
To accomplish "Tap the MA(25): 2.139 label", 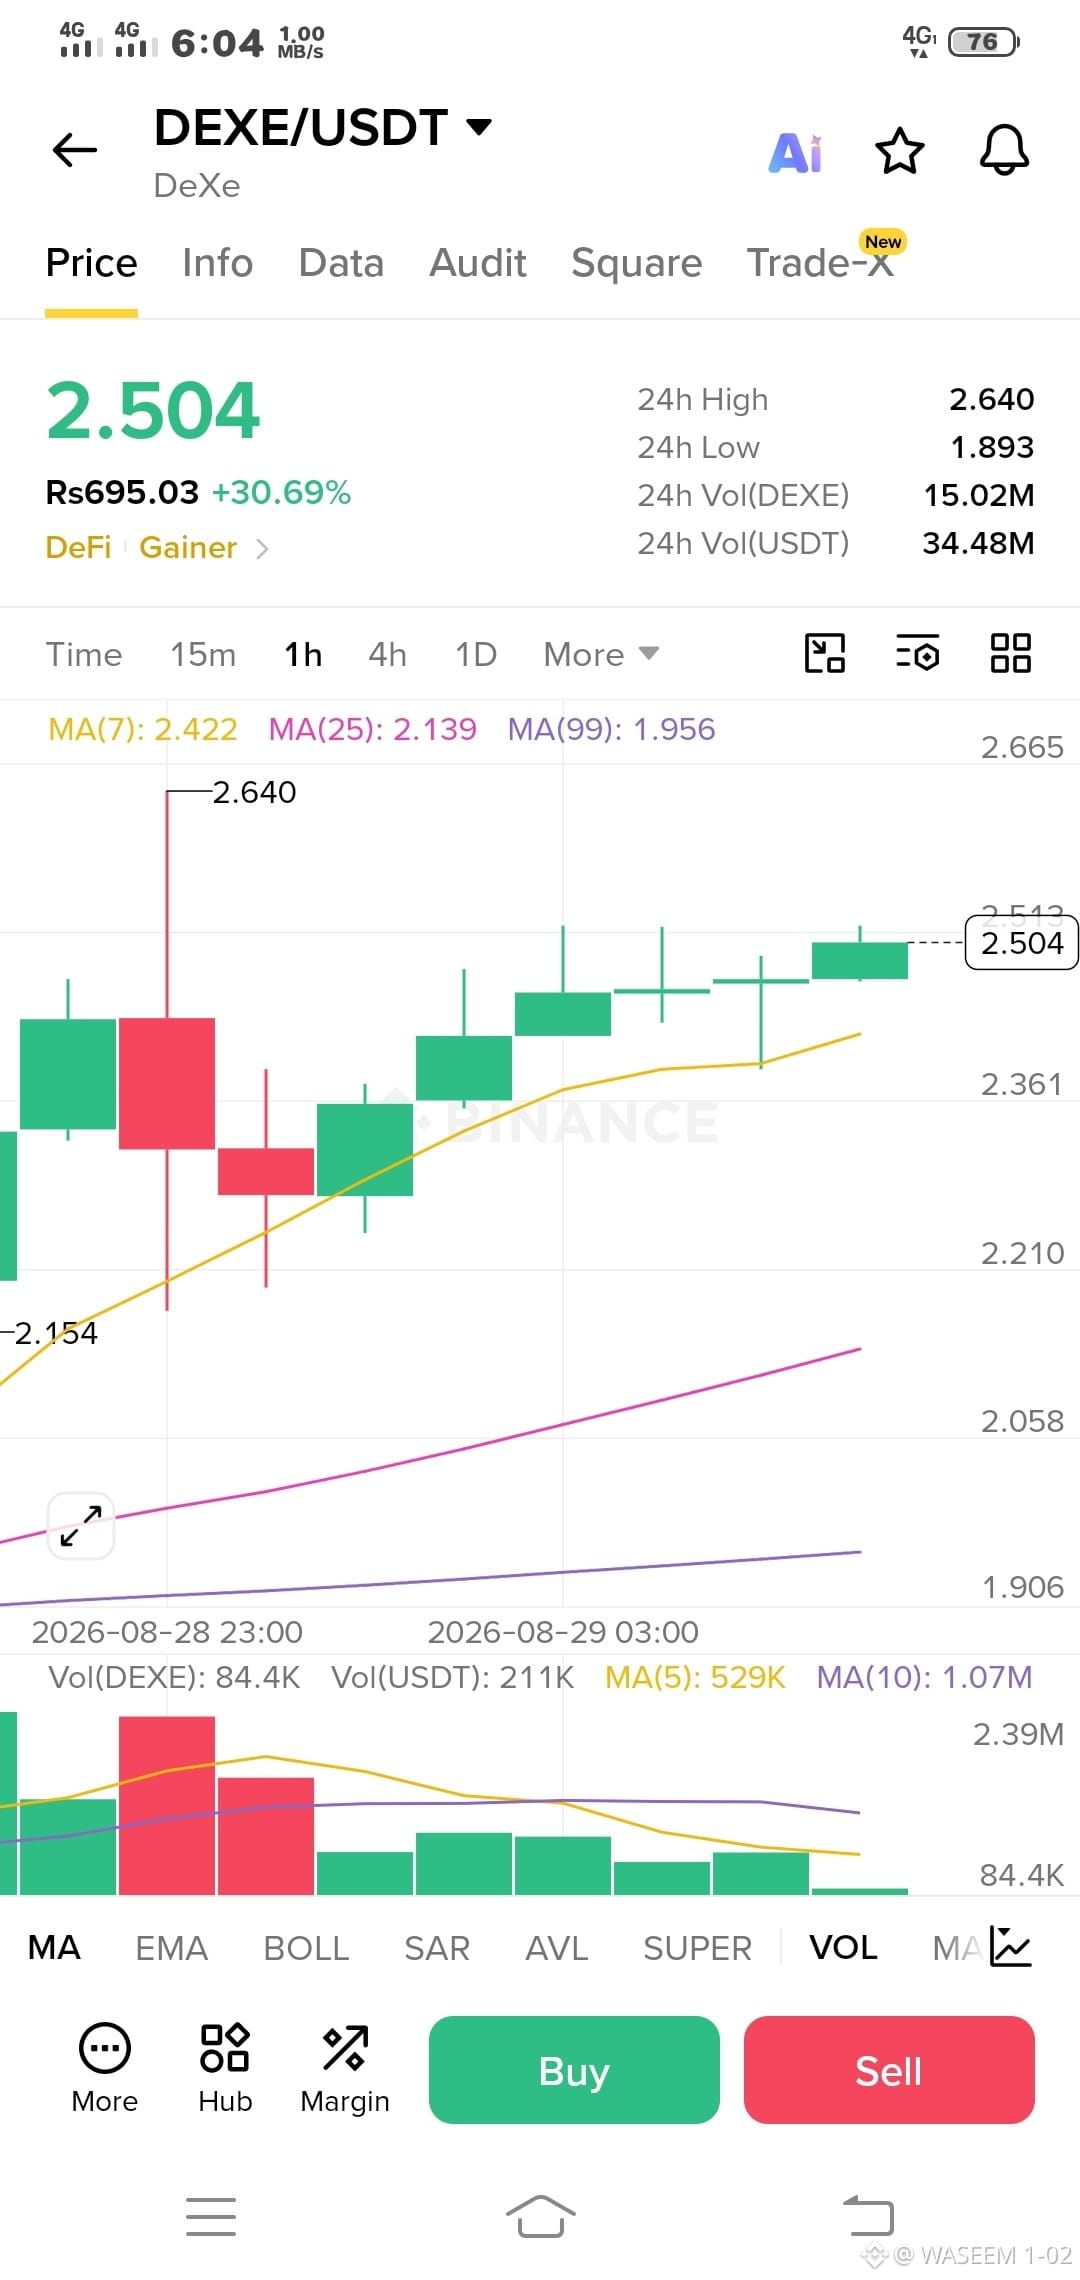I will [x=372, y=729].
